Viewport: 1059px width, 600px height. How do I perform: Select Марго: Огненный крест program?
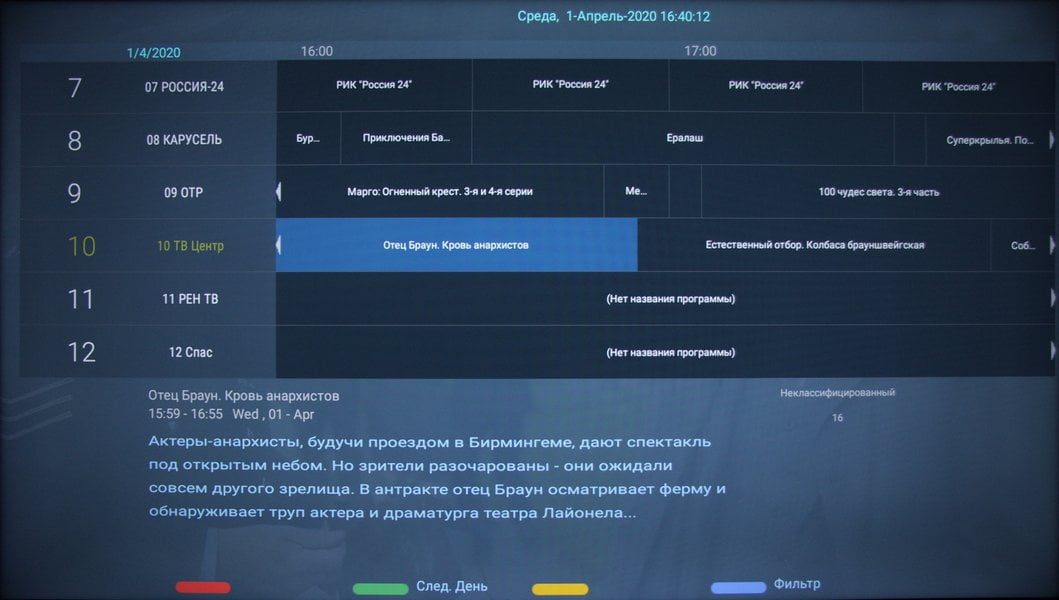(x=440, y=192)
